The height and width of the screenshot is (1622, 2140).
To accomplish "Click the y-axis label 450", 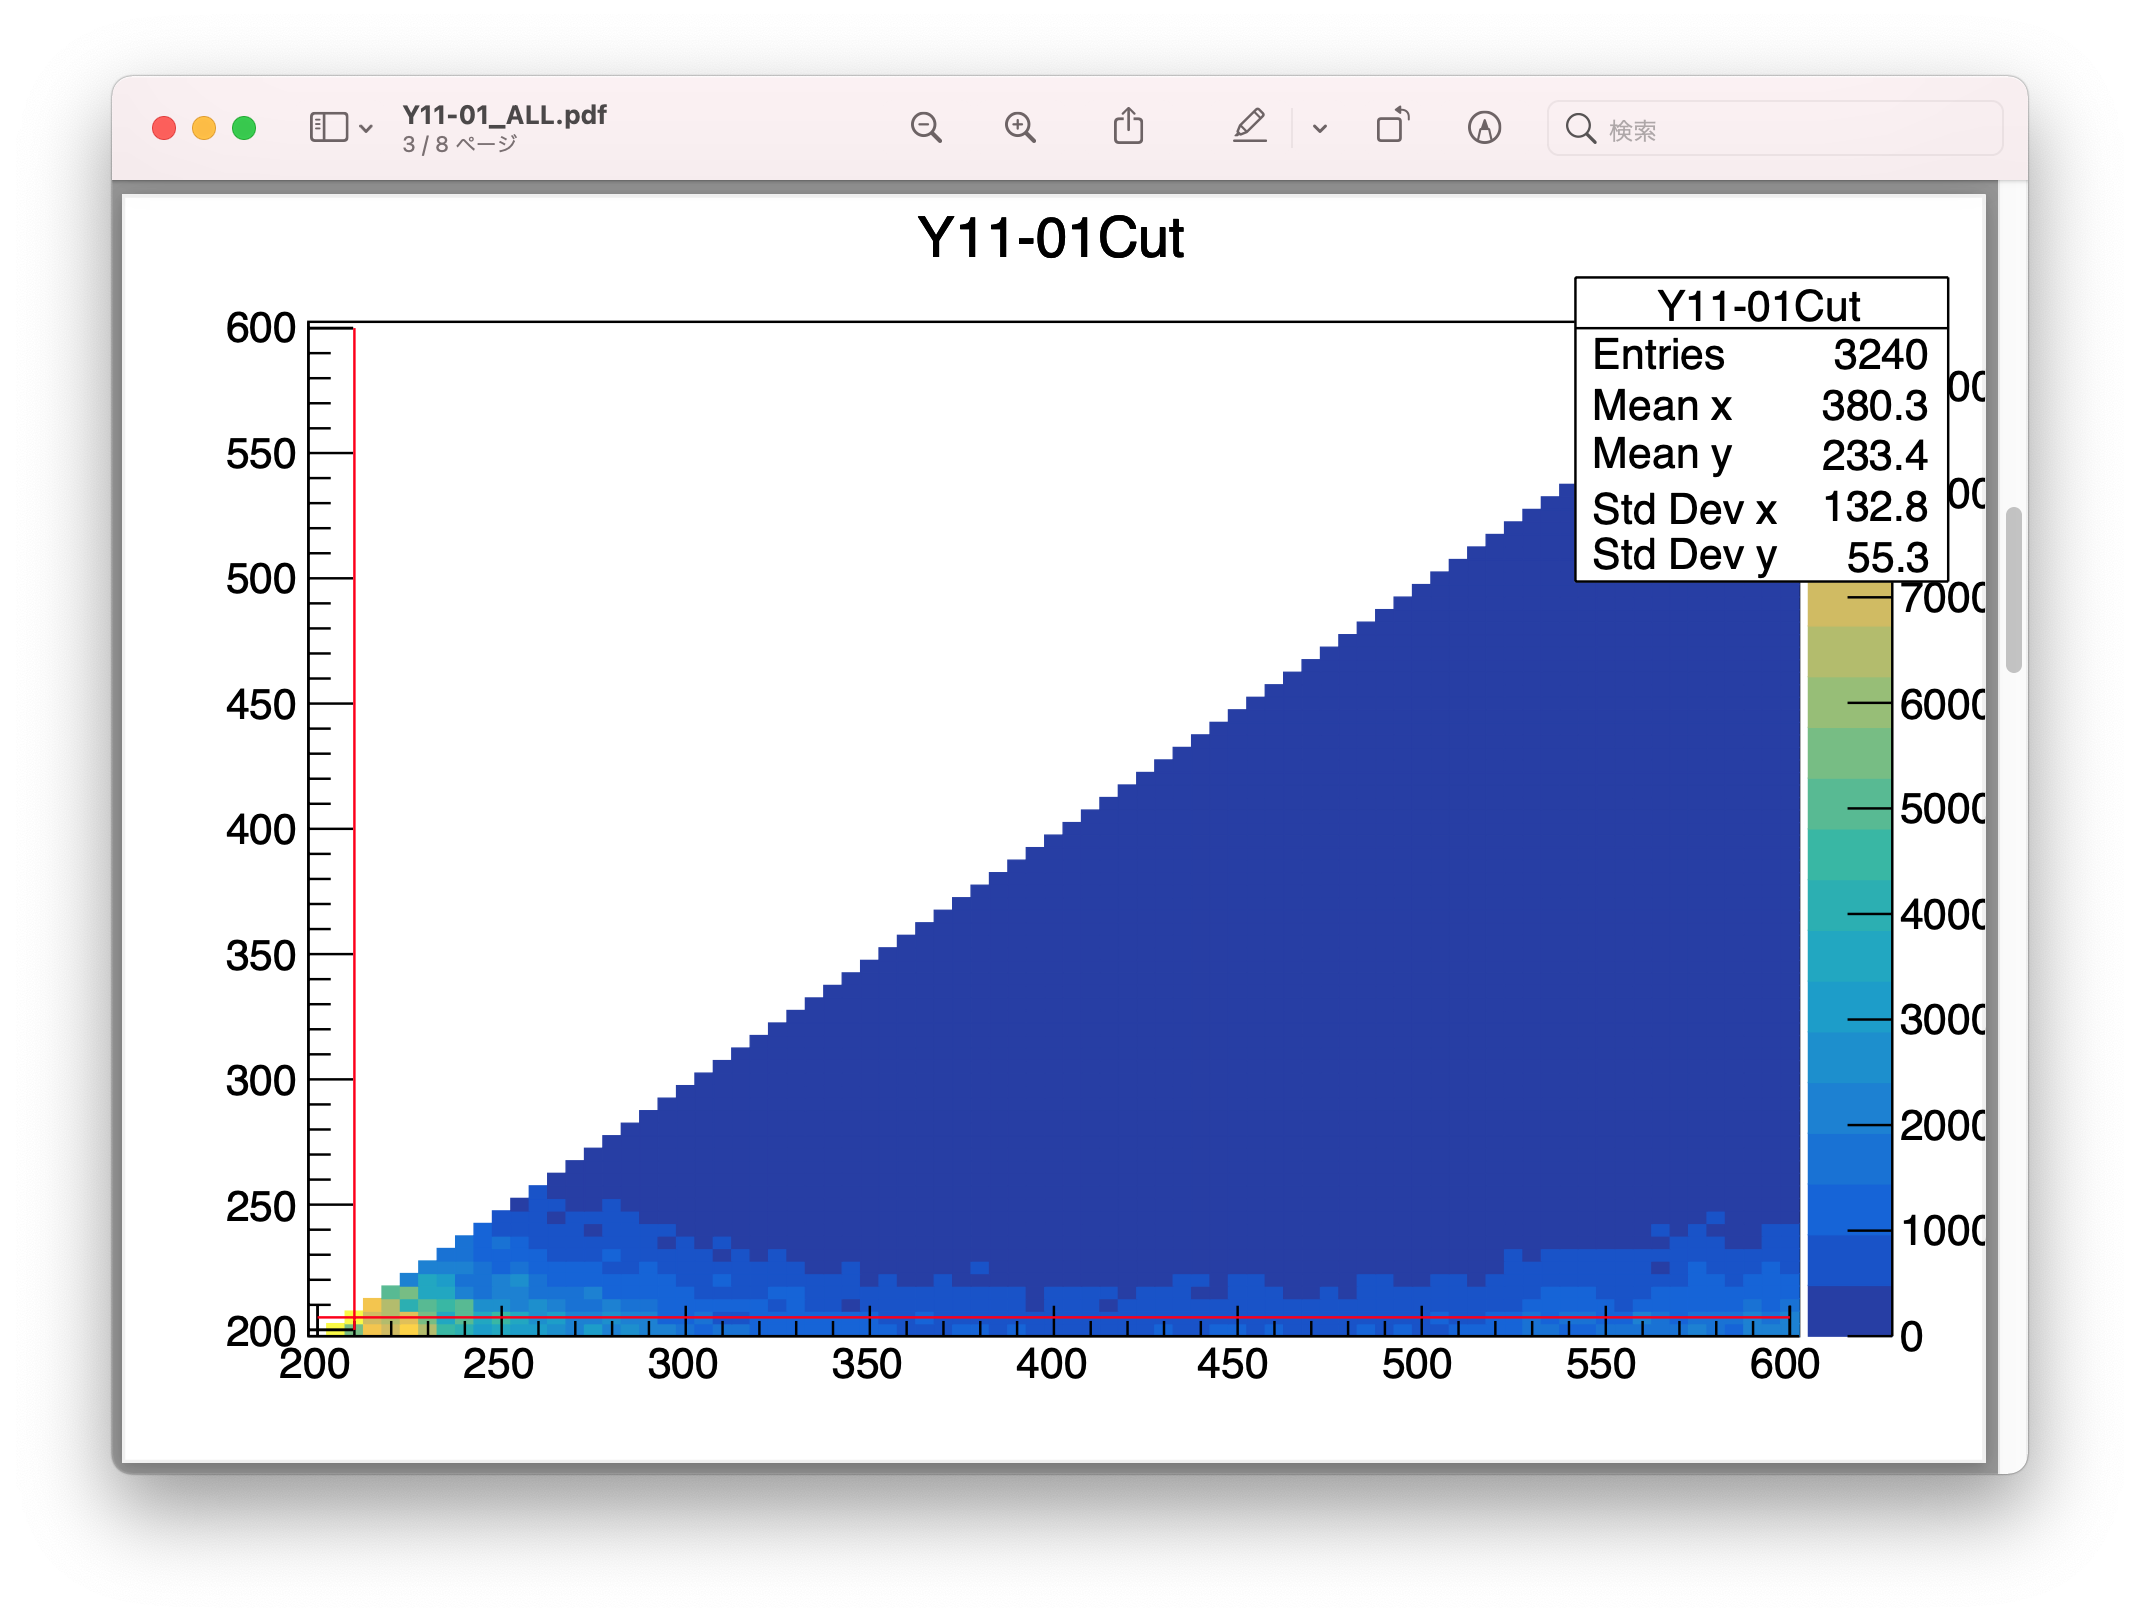I will [x=261, y=705].
